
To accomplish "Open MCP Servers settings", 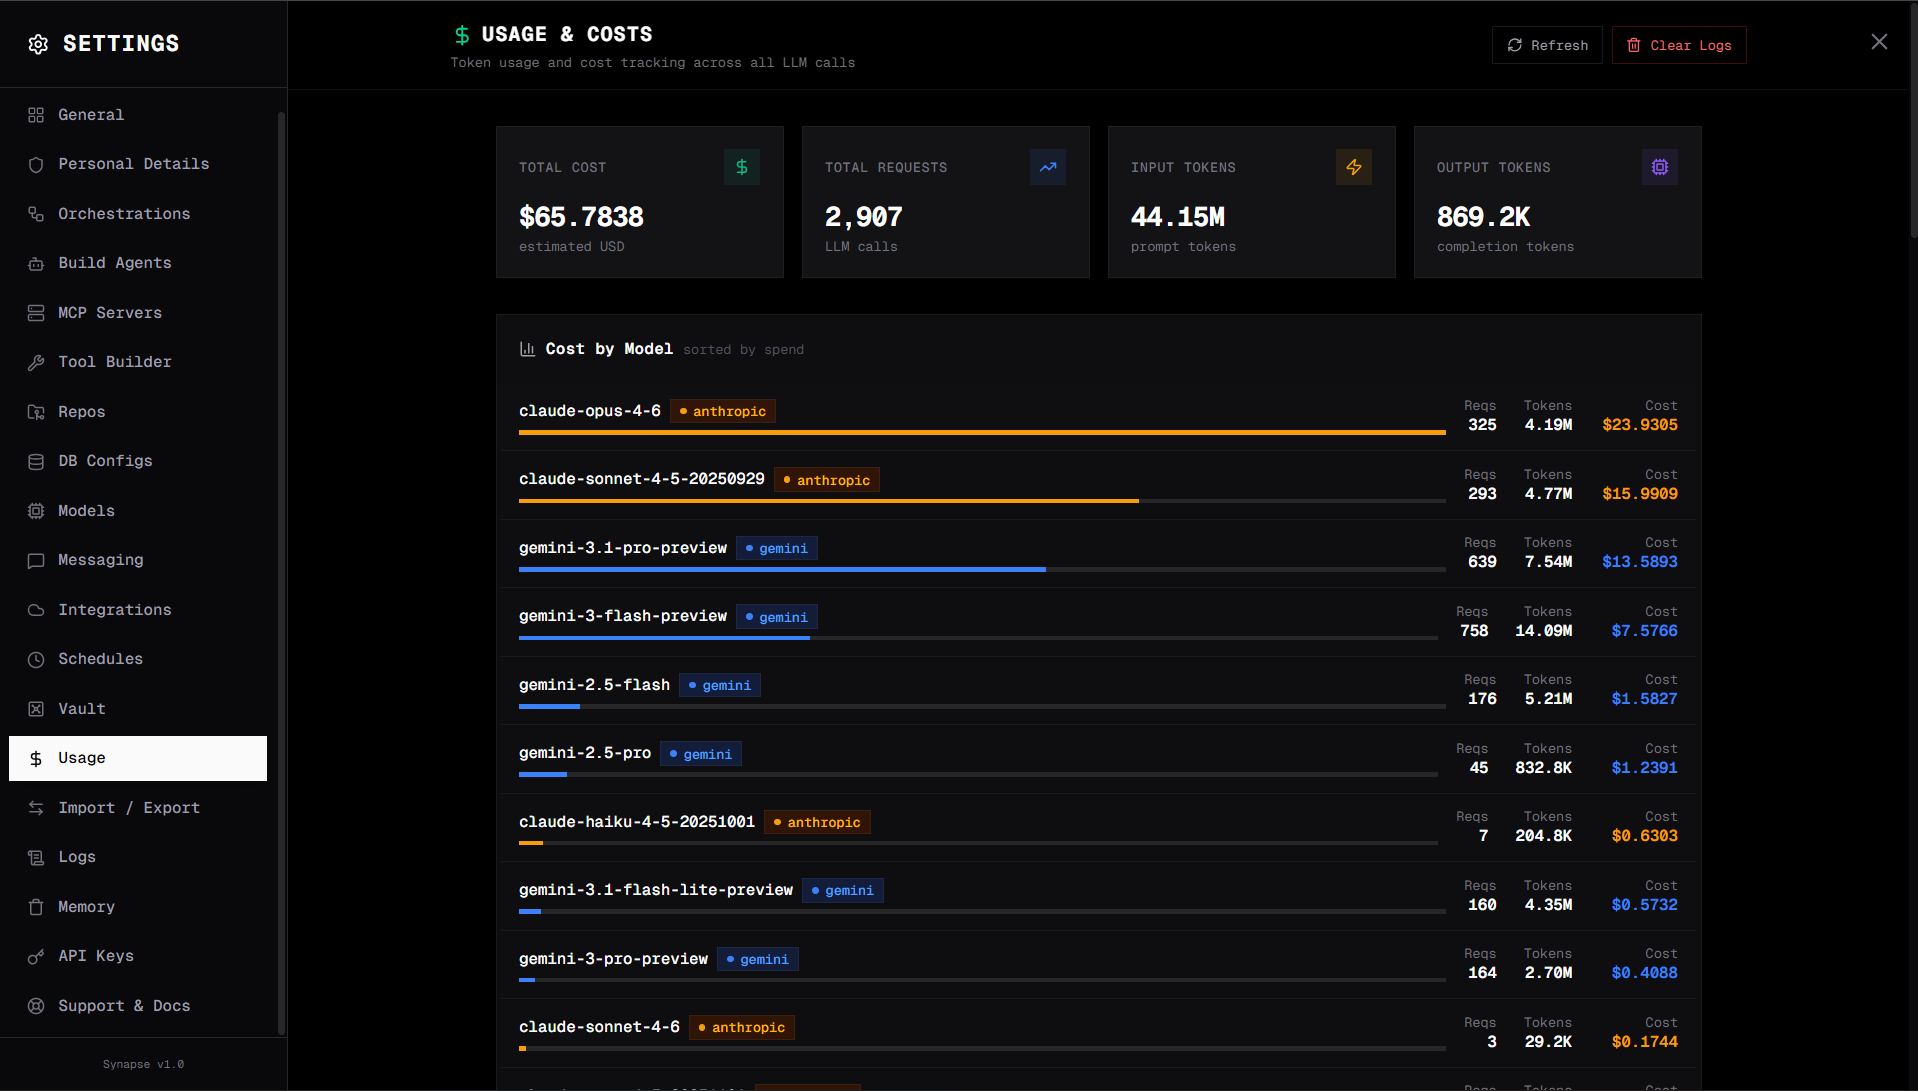I will coord(138,313).
